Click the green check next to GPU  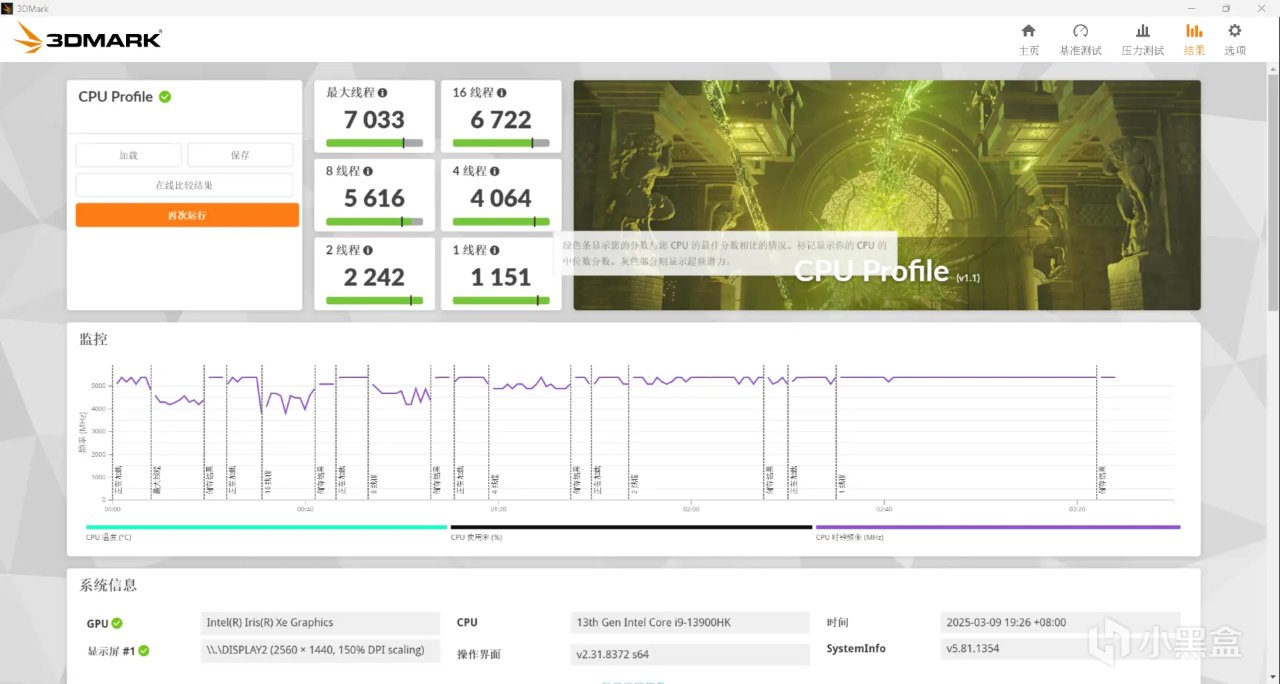click(117, 623)
